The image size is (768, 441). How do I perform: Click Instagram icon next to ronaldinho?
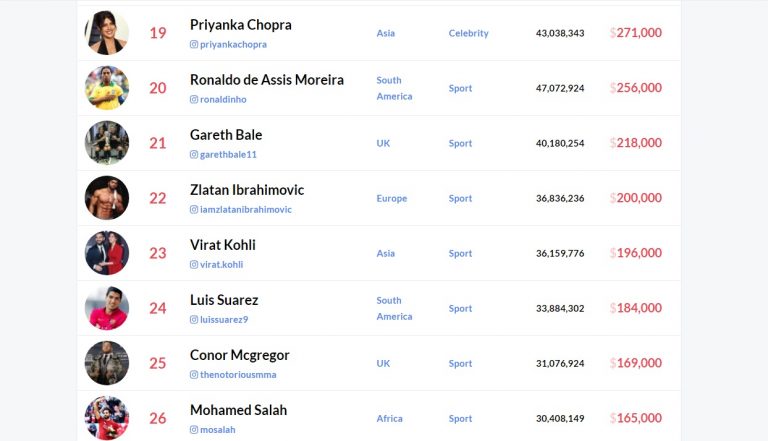click(x=194, y=99)
